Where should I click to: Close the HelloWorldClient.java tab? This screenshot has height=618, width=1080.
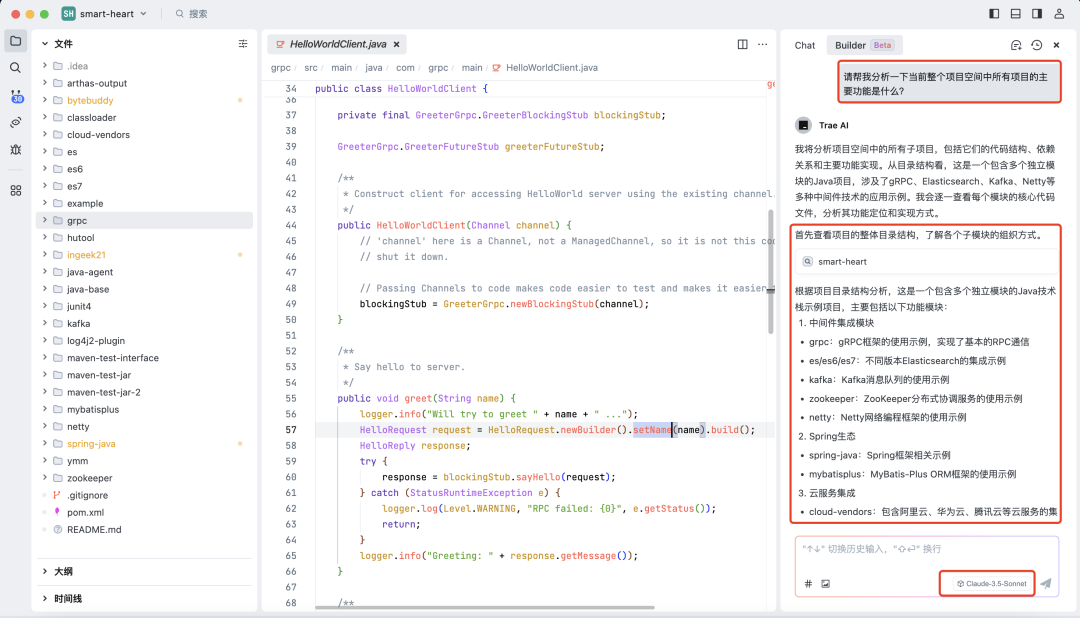pos(397,44)
